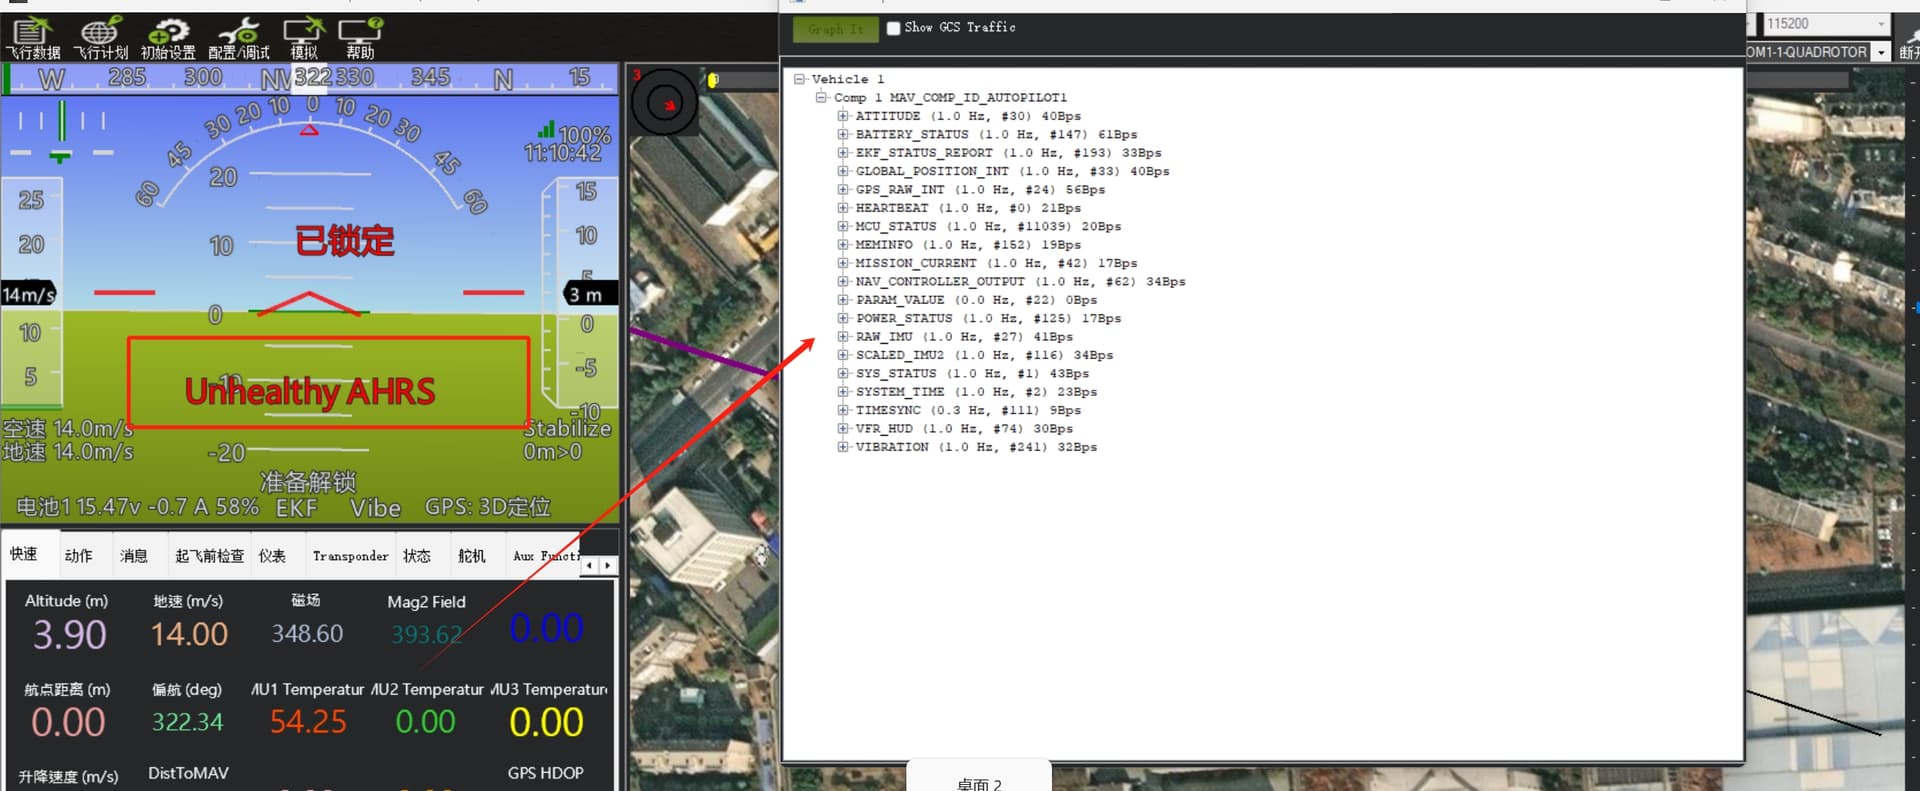Click the 偏航 (deg) value 322.34
The height and width of the screenshot is (791, 1920).
coord(187,722)
